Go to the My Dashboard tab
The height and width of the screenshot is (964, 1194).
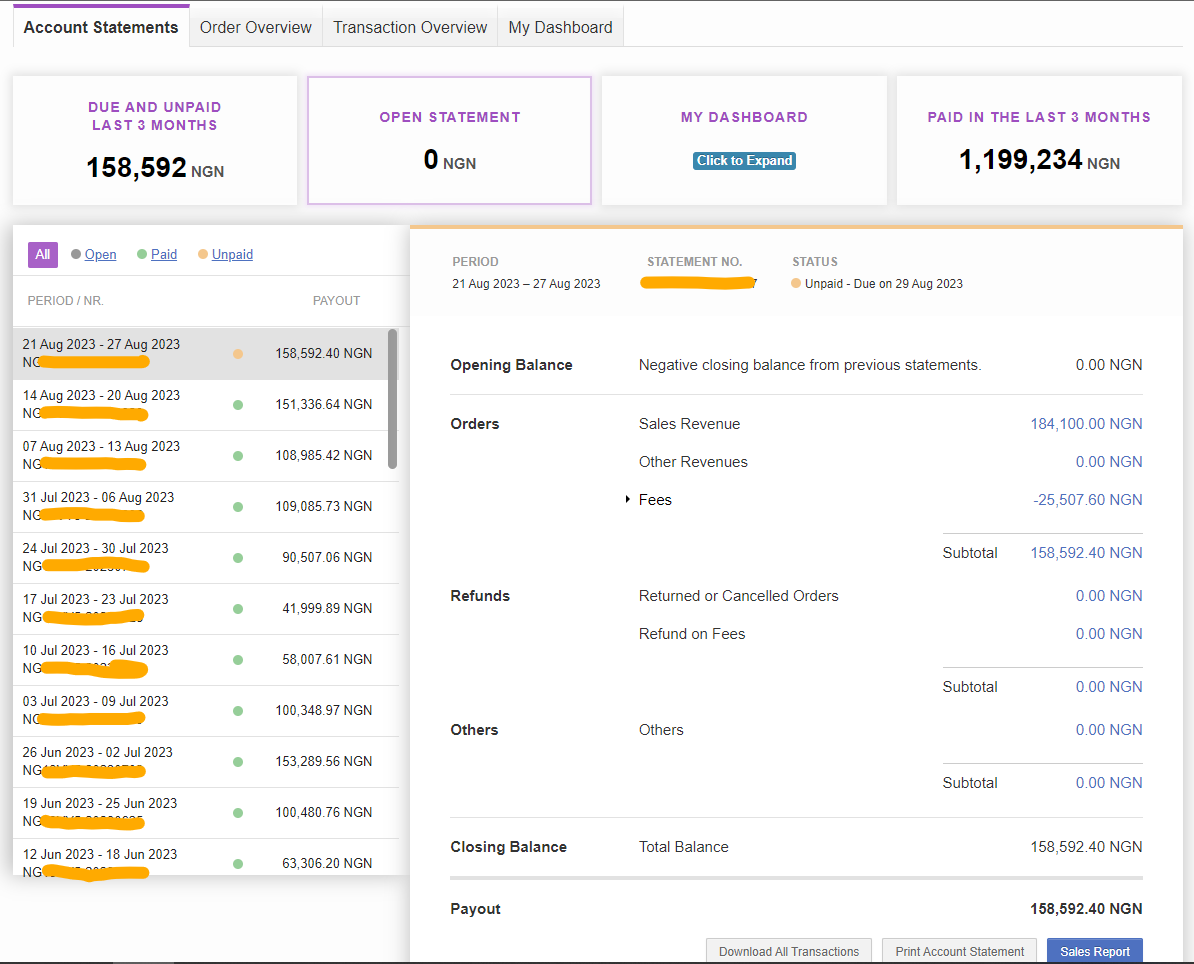(x=560, y=27)
